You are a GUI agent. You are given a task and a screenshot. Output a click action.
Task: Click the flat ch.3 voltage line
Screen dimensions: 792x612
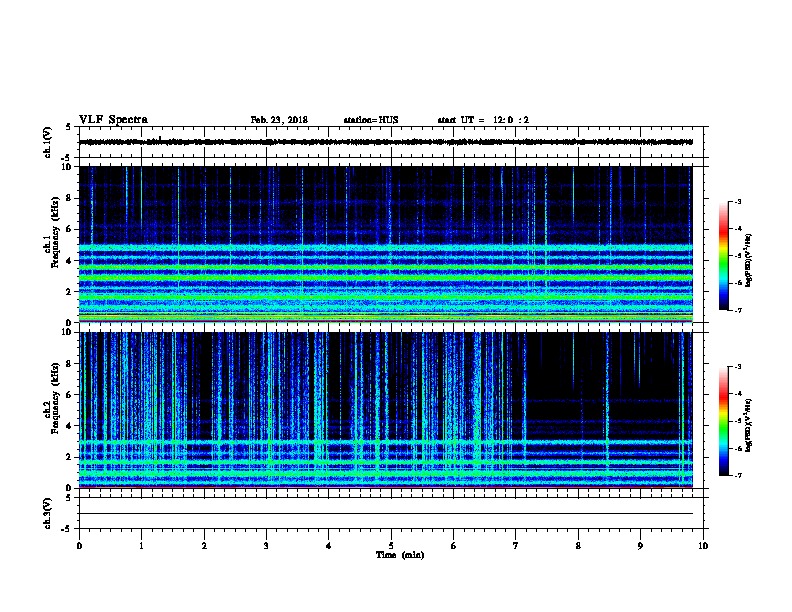pyautogui.click(x=386, y=514)
